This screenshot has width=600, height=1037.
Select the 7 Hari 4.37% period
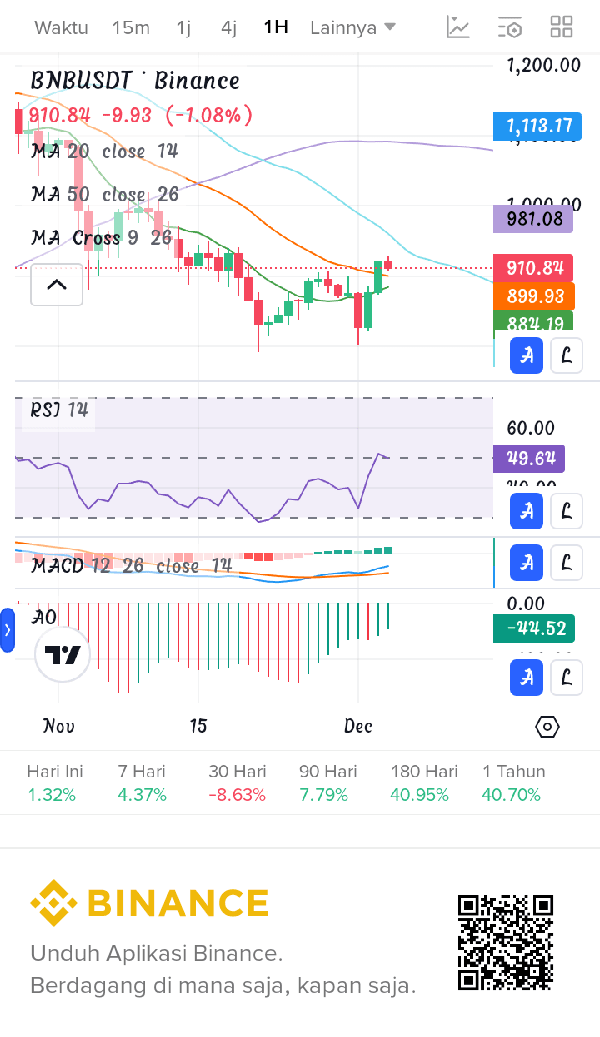click(x=142, y=783)
